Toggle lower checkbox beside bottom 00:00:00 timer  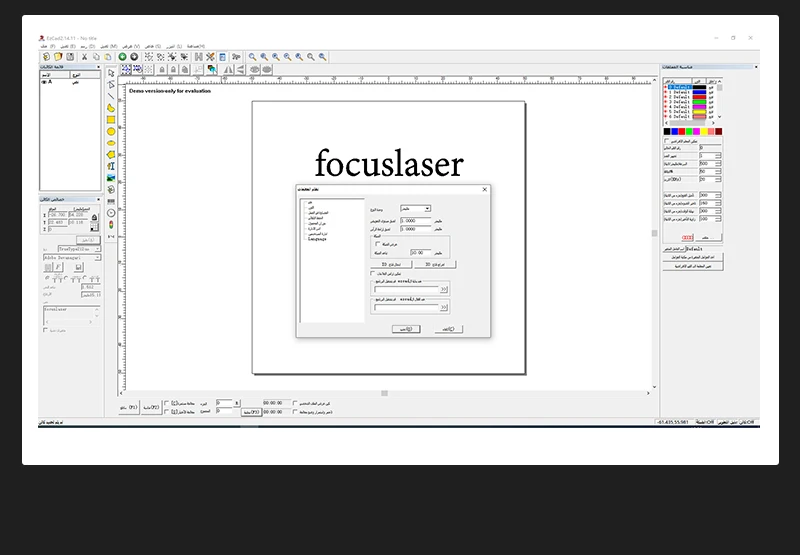pyautogui.click(x=295, y=412)
